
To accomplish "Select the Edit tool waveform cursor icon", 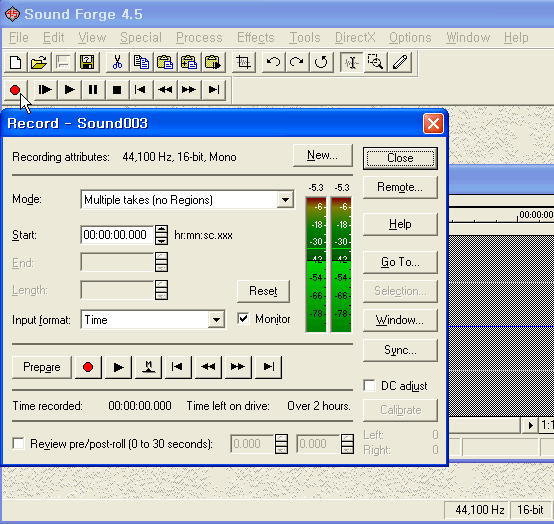I will tap(351, 63).
